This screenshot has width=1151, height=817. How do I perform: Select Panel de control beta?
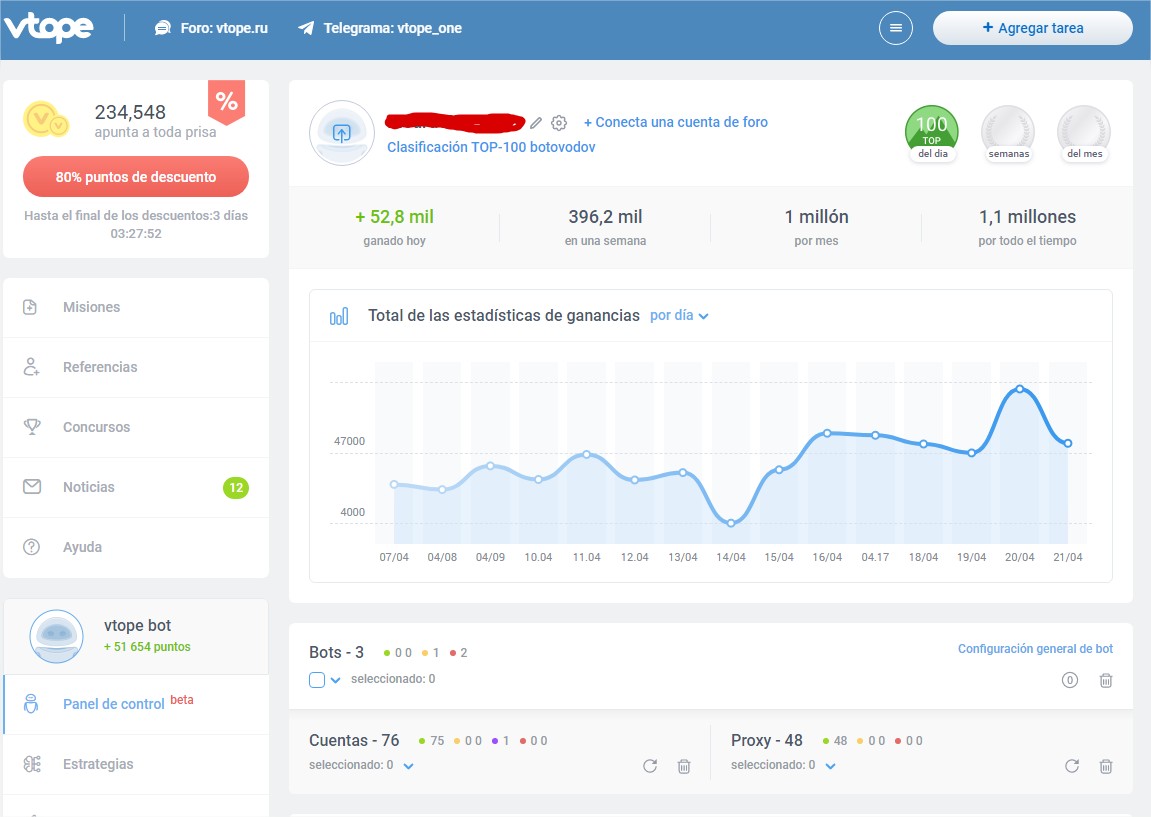click(136, 704)
